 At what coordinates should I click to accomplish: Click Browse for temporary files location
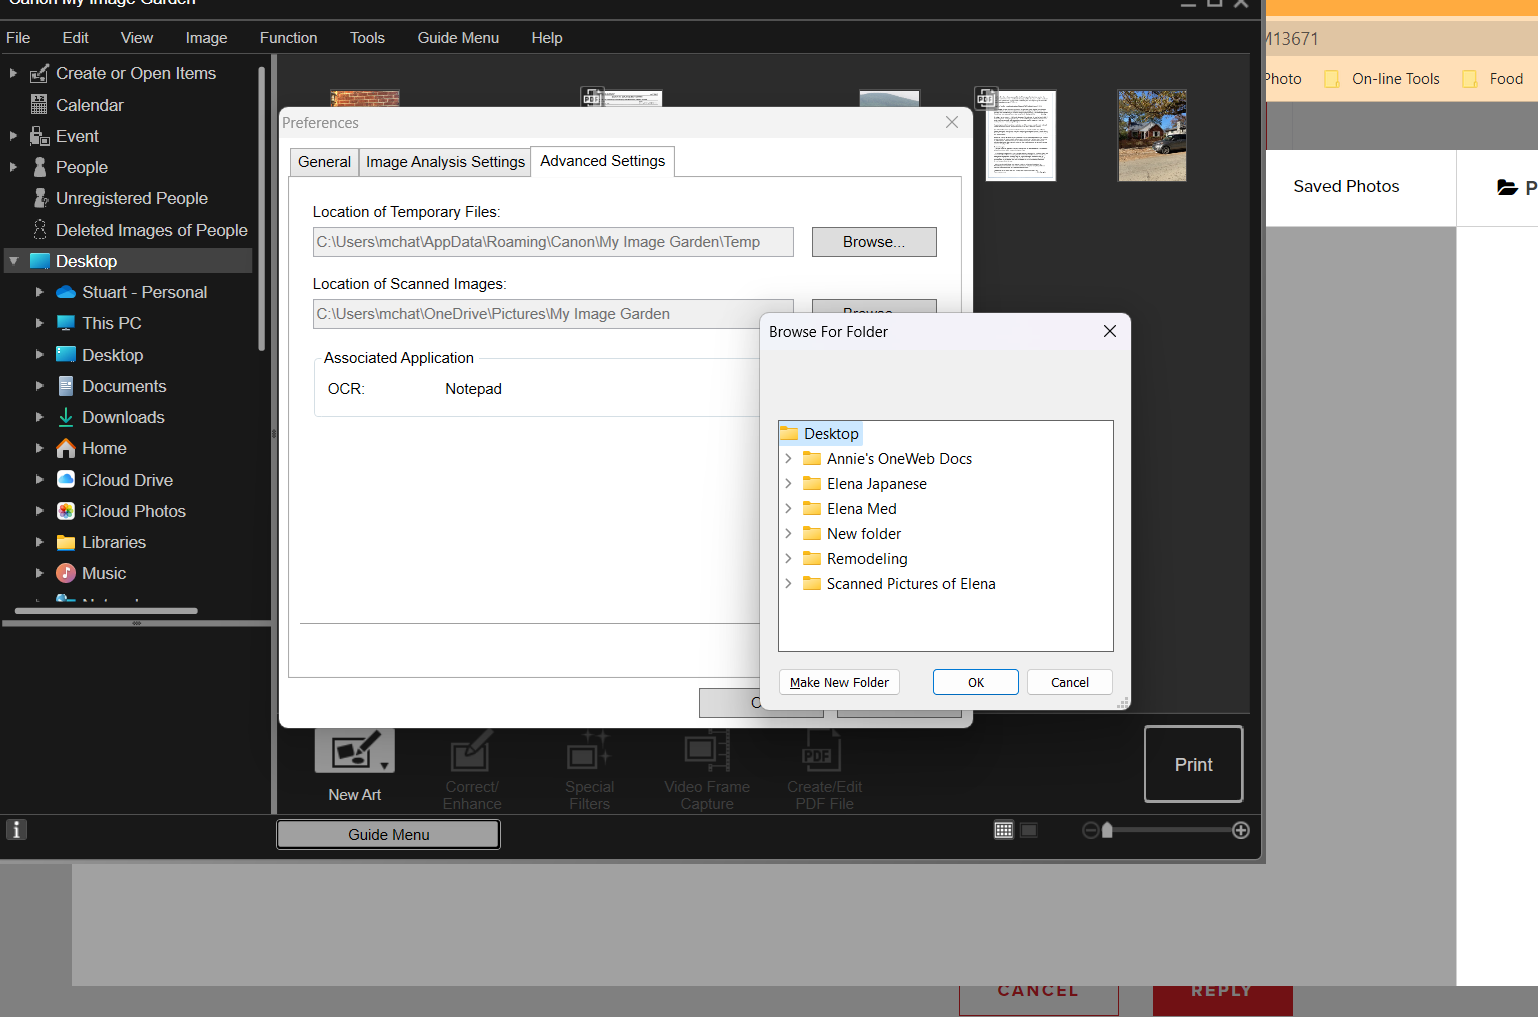(873, 242)
